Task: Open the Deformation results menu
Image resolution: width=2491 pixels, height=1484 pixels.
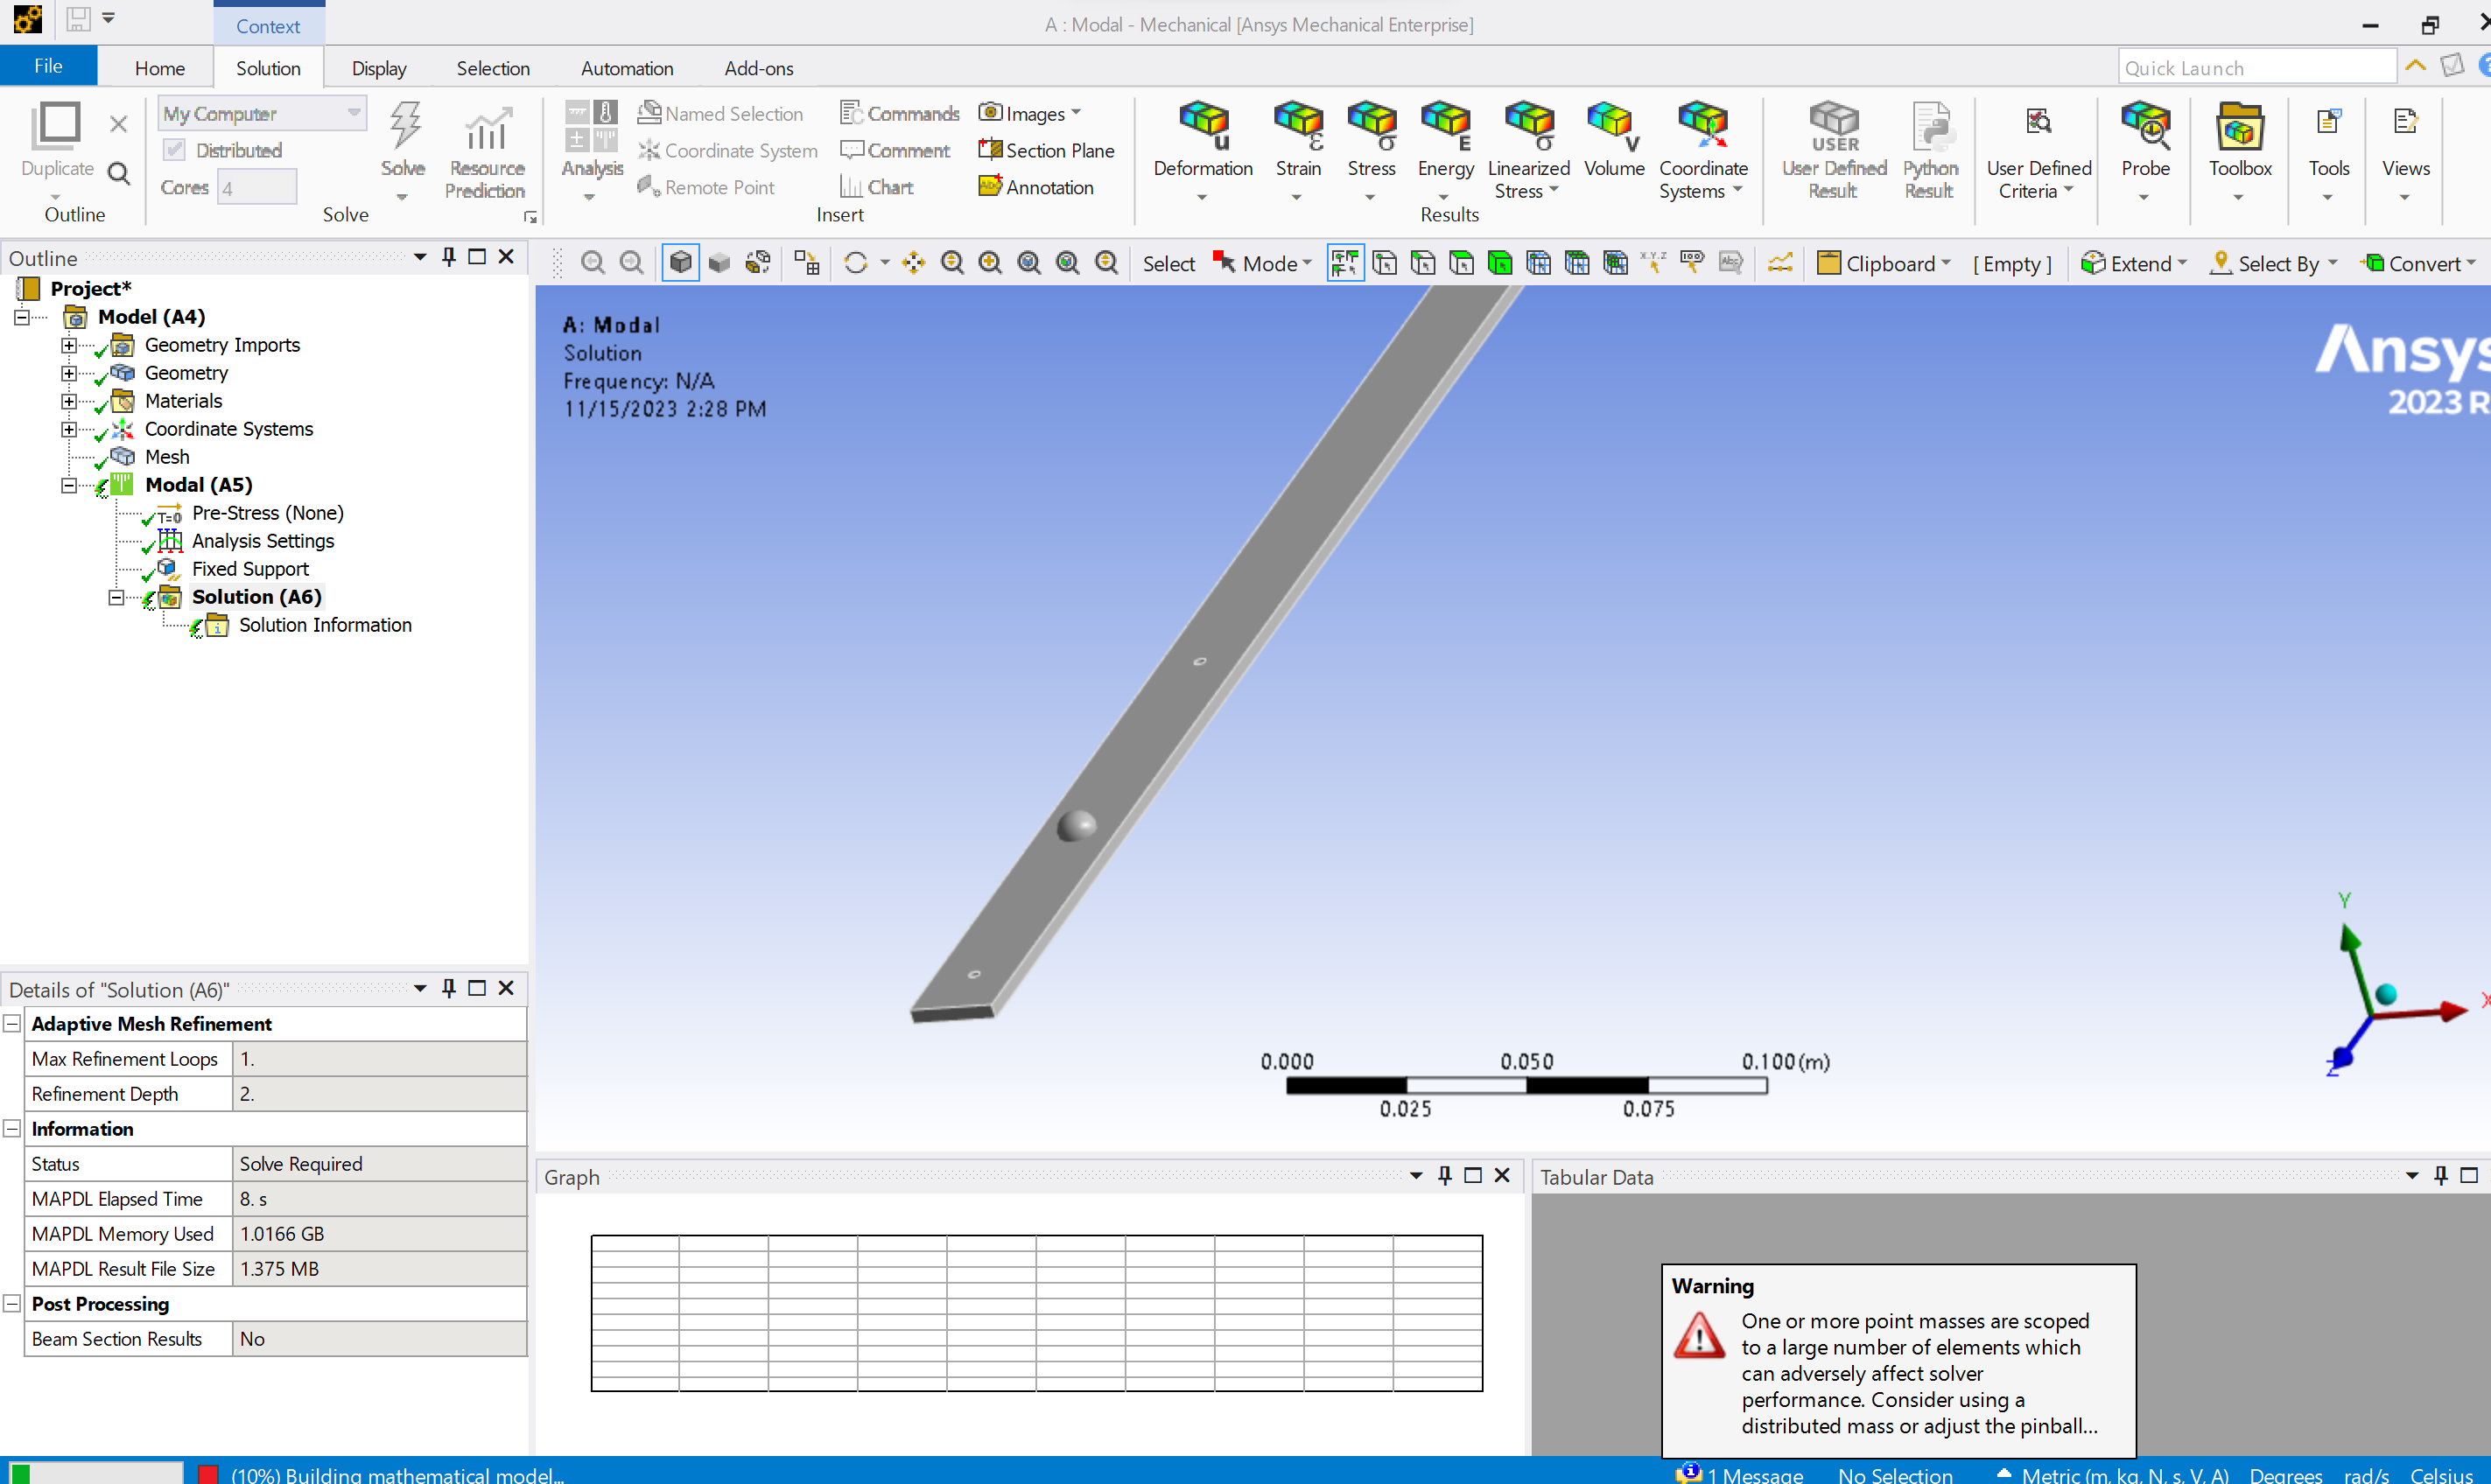Action: [1203, 150]
